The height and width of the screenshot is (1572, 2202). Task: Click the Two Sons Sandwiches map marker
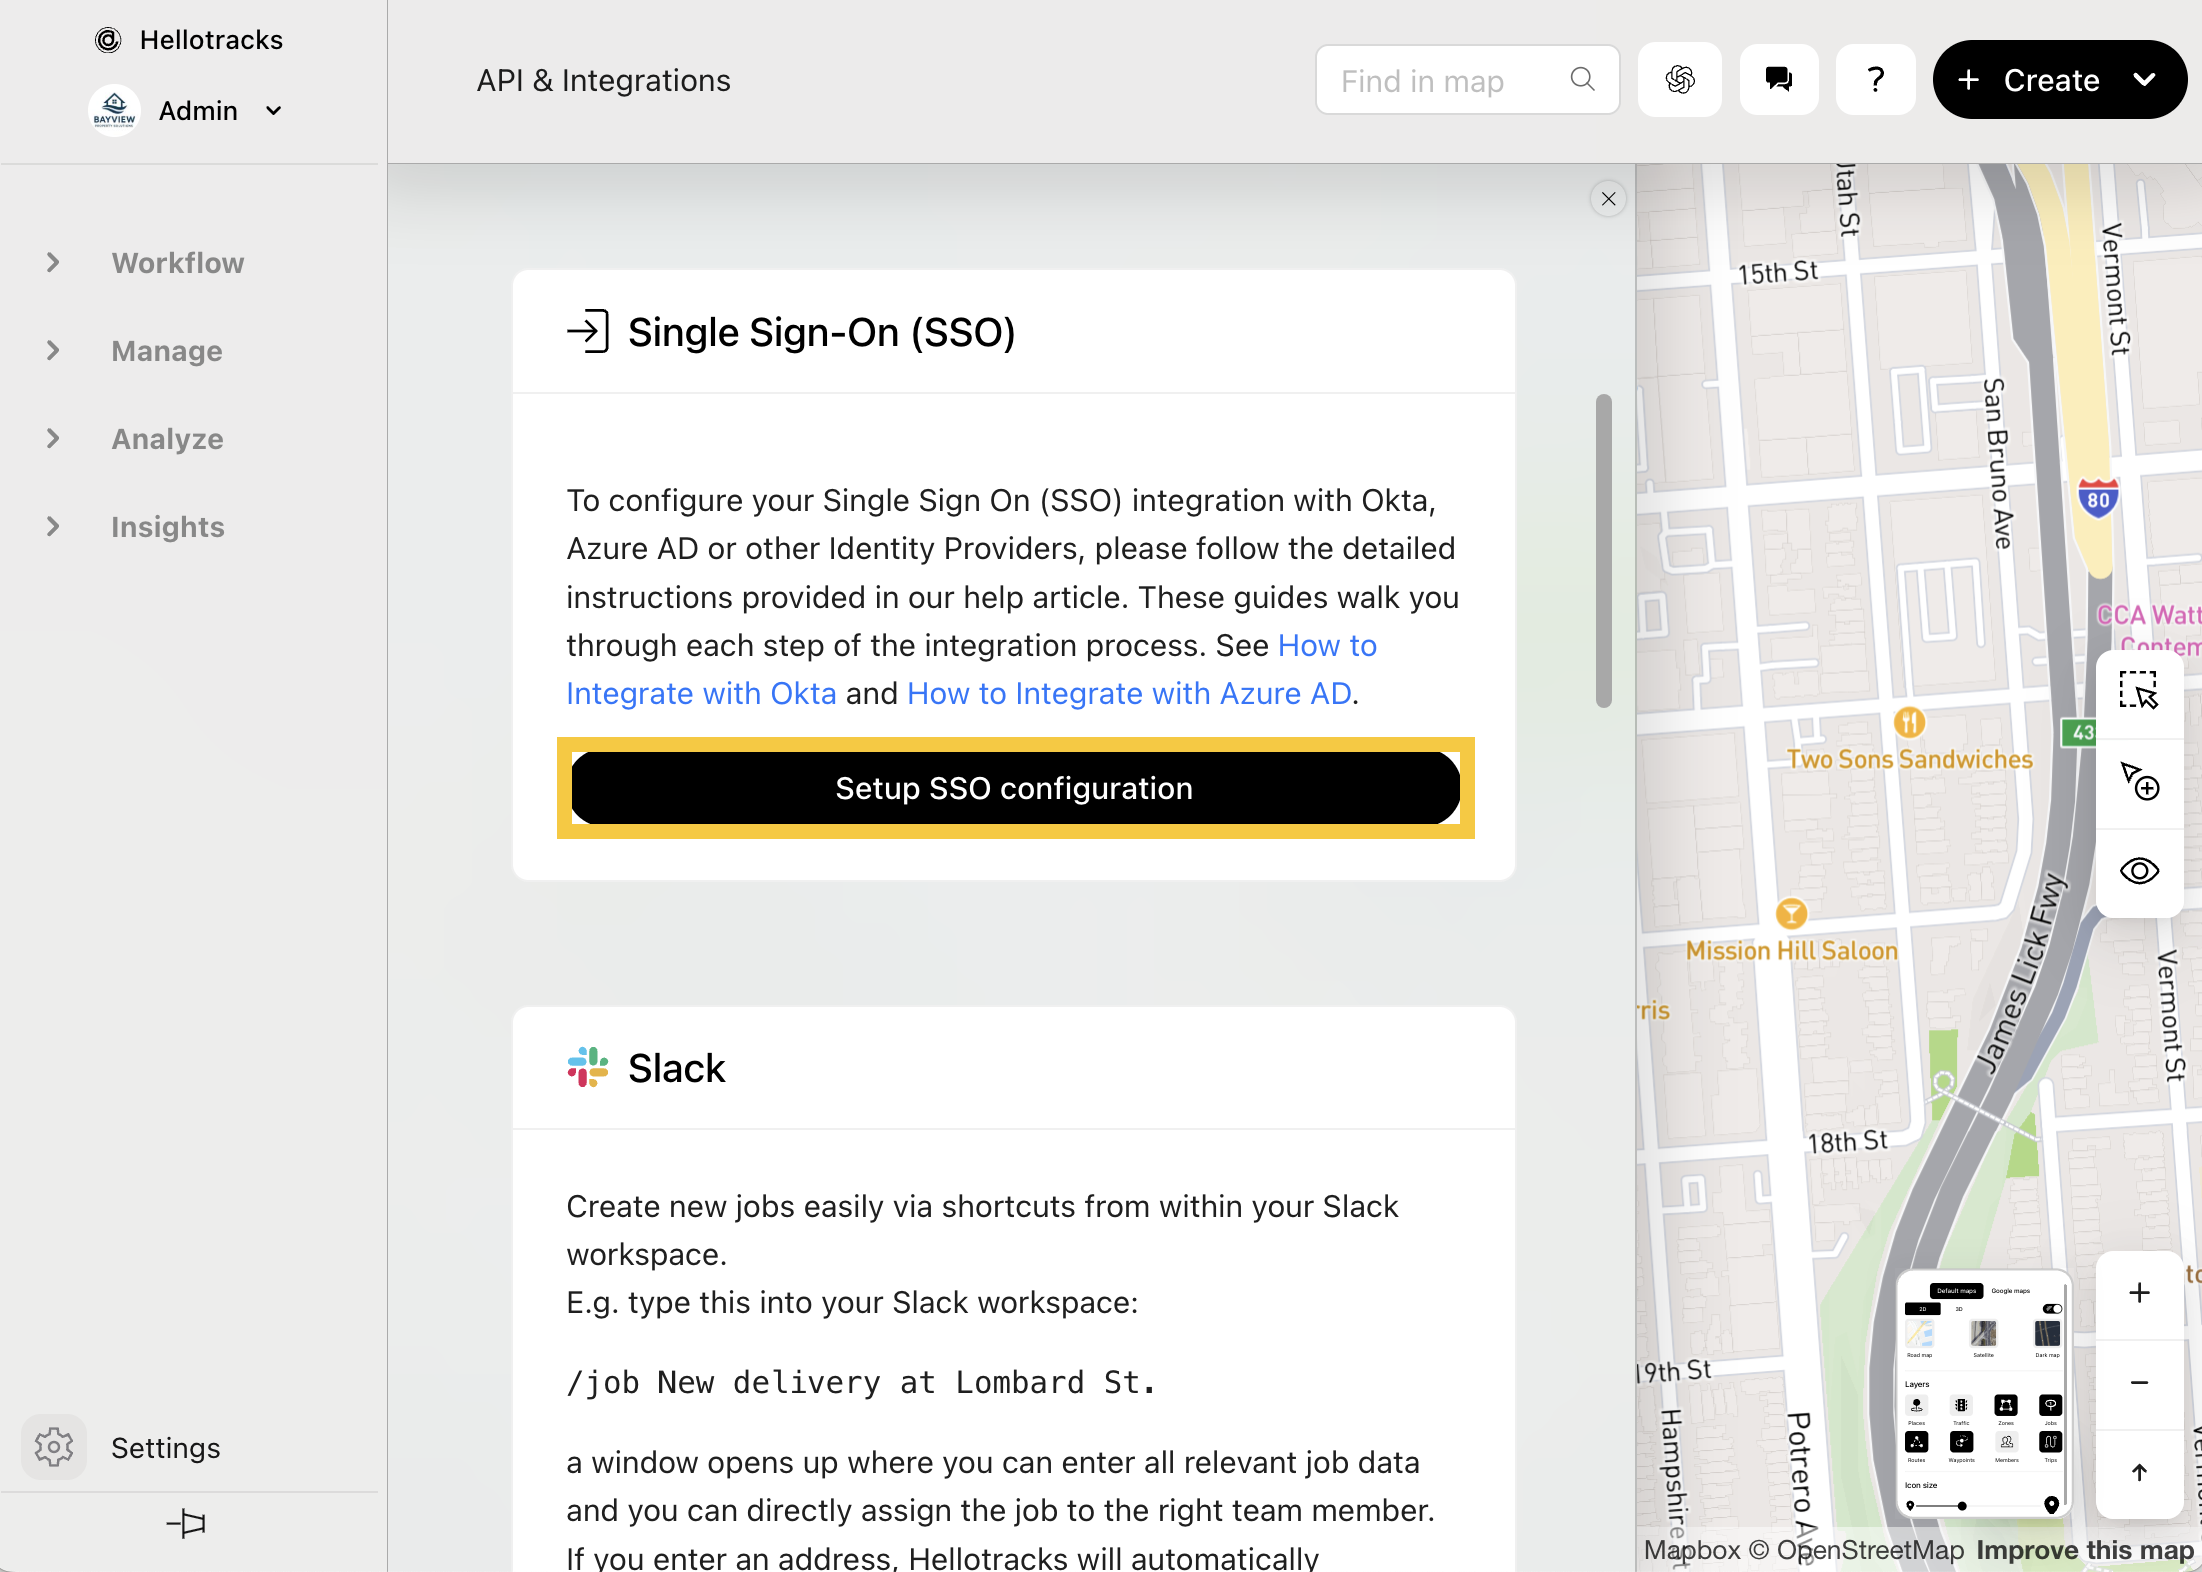tap(1909, 721)
